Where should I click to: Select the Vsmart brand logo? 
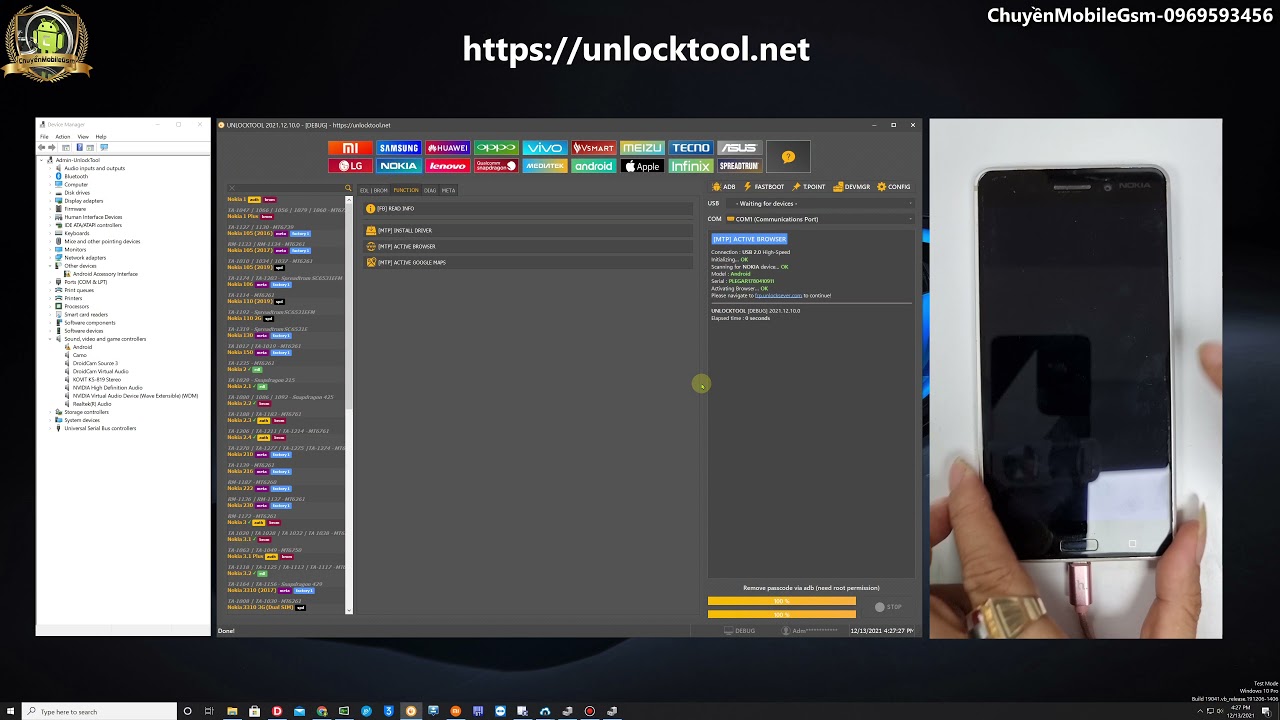click(x=593, y=148)
